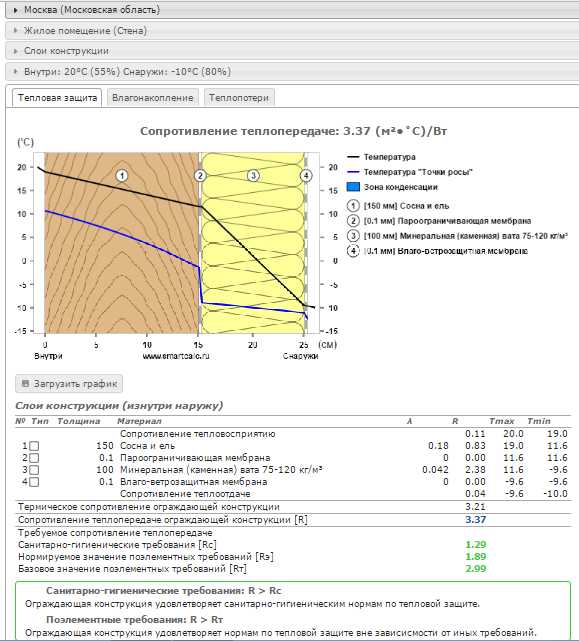Viewport: 579px width, 641px height.
Task: Click layer marker 2 on the chart
Action: click(x=200, y=175)
